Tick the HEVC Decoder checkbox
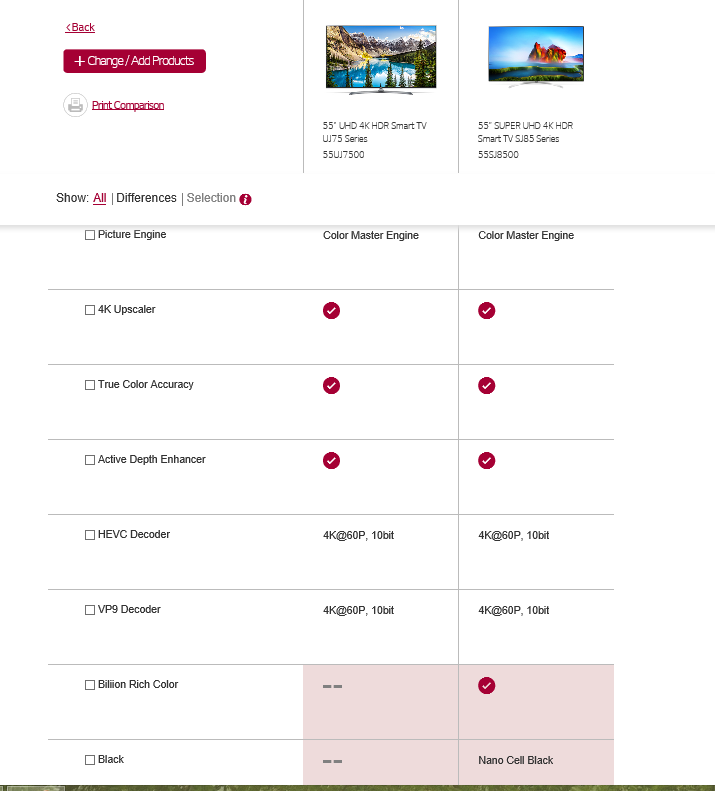Image resolution: width=715 pixels, height=791 pixels. (90, 535)
